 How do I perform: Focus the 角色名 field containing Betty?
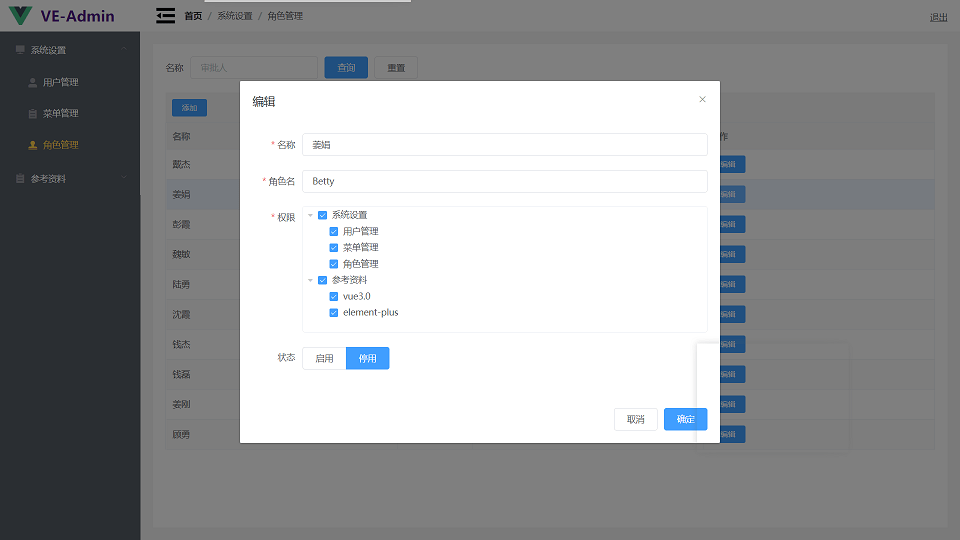click(504, 181)
